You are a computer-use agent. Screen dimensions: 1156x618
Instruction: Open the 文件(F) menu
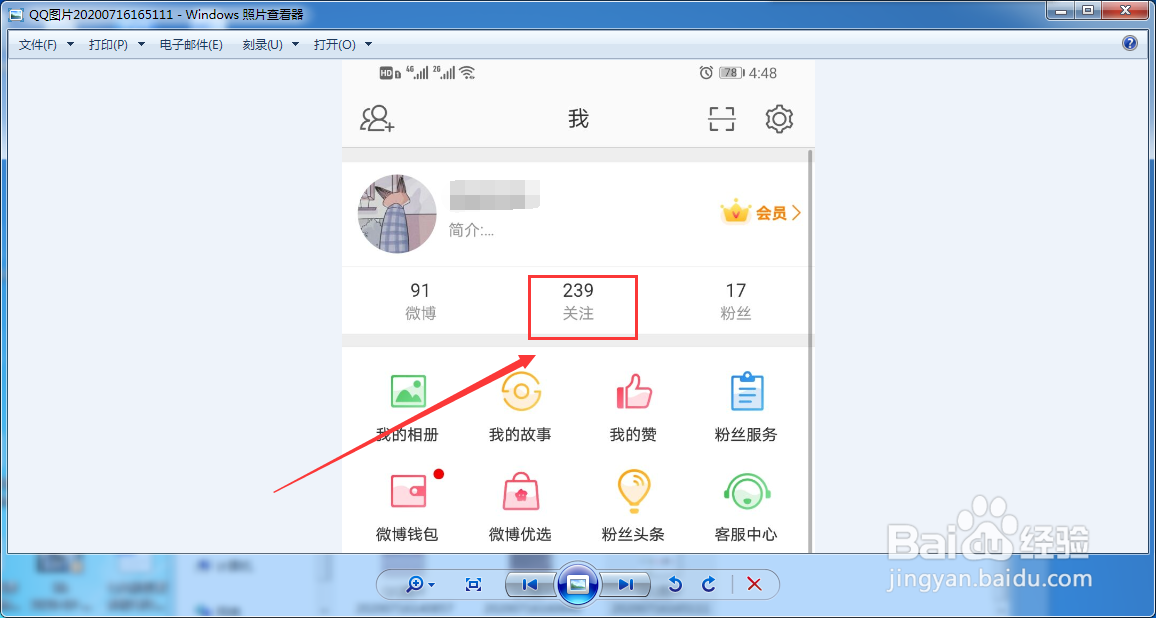pos(38,45)
